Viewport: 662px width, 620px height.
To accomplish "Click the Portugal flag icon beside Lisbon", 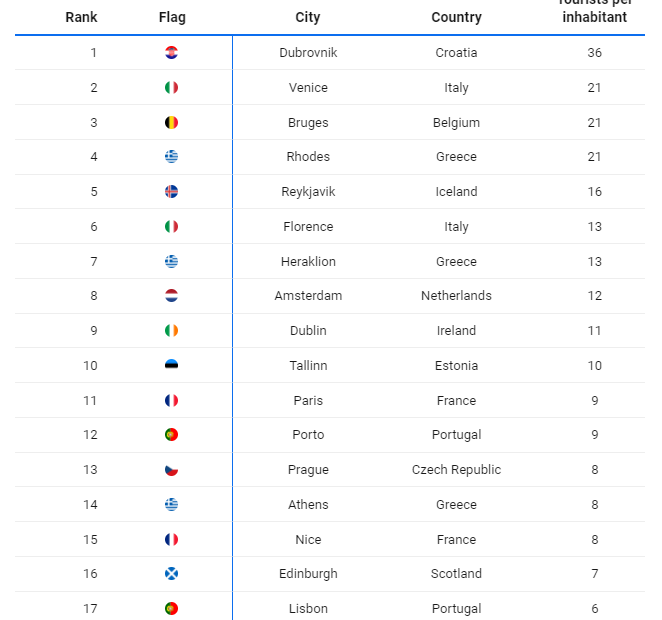I will coord(172,609).
